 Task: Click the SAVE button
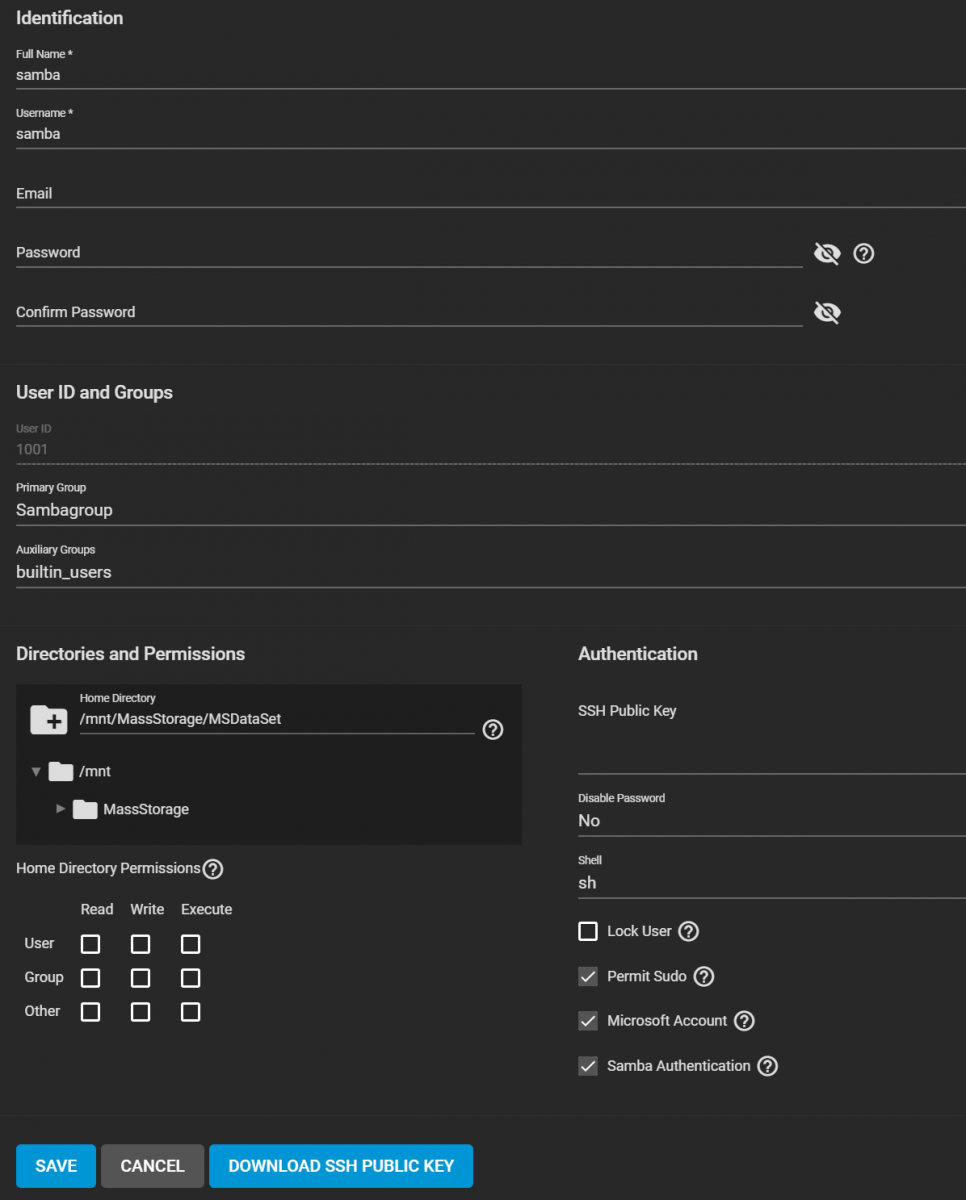coord(56,1166)
